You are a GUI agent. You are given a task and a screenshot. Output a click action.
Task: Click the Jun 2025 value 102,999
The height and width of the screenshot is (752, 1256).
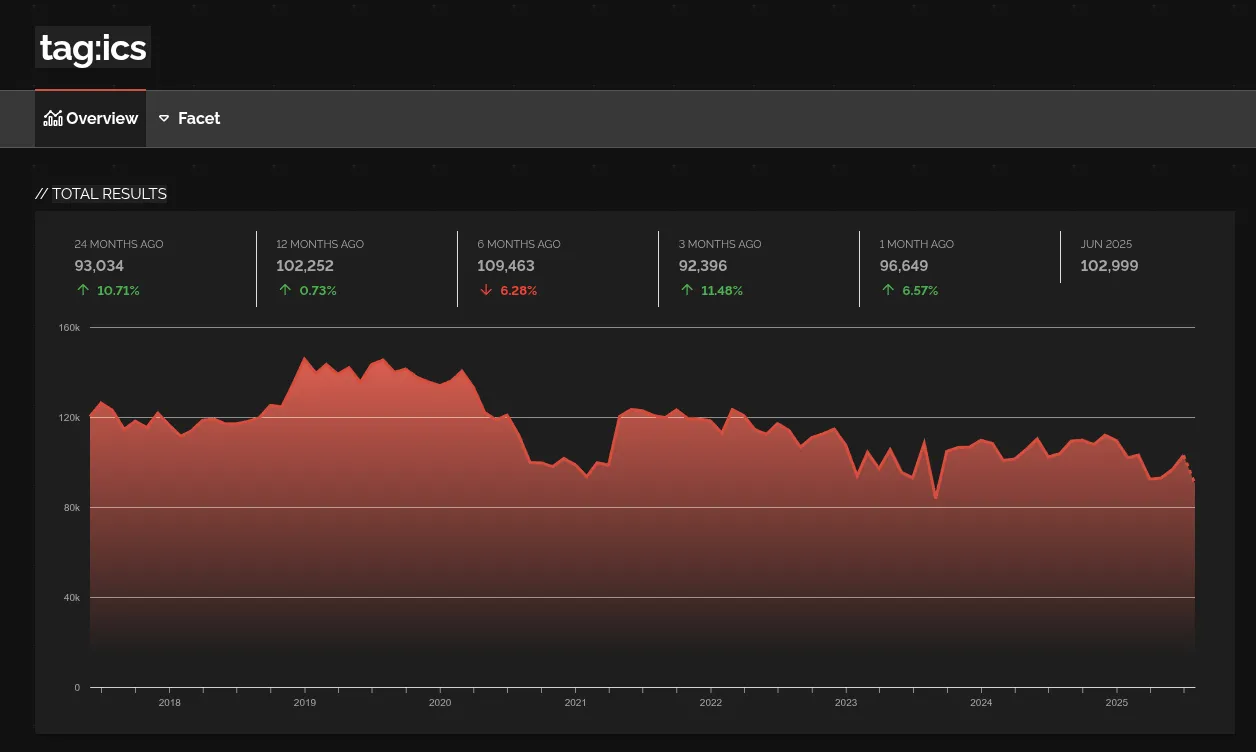[x=1109, y=266]
